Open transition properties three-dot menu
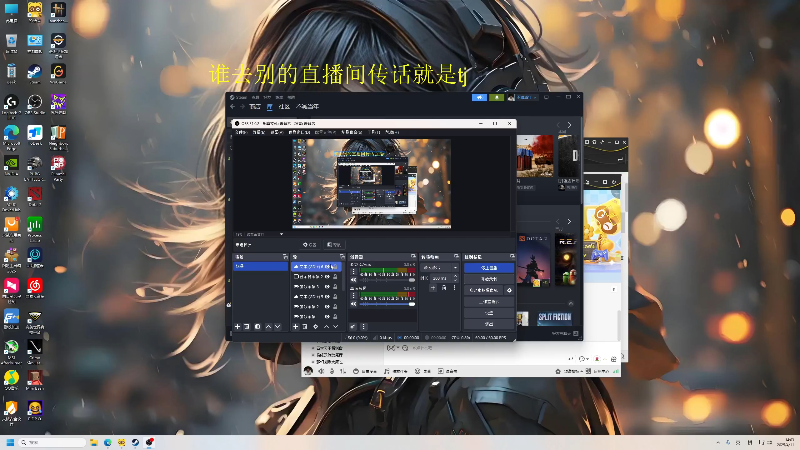The image size is (800, 450). [455, 288]
